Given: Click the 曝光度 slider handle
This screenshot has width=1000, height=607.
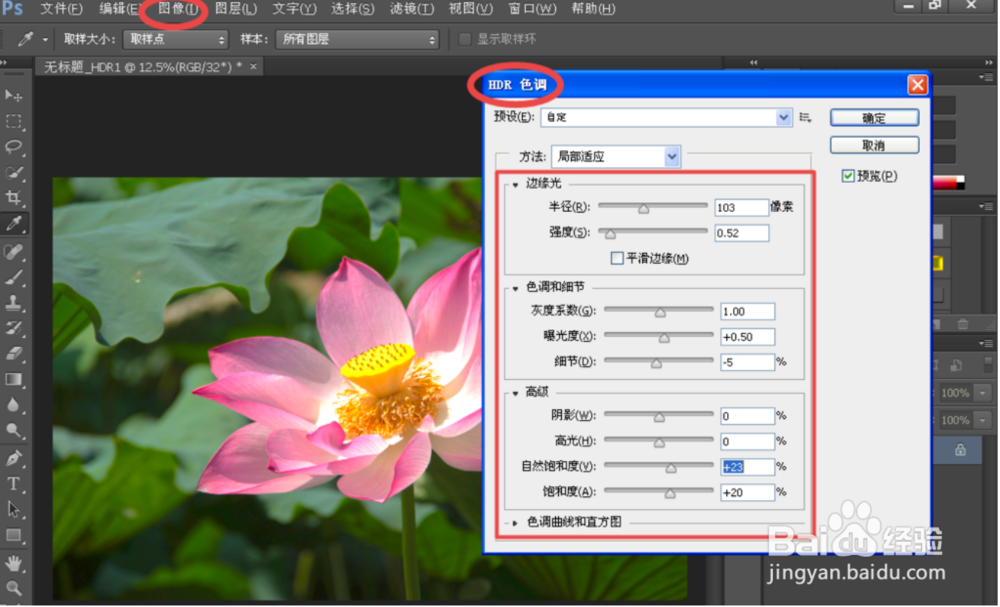Looking at the screenshot, I should pyautogui.click(x=664, y=338).
